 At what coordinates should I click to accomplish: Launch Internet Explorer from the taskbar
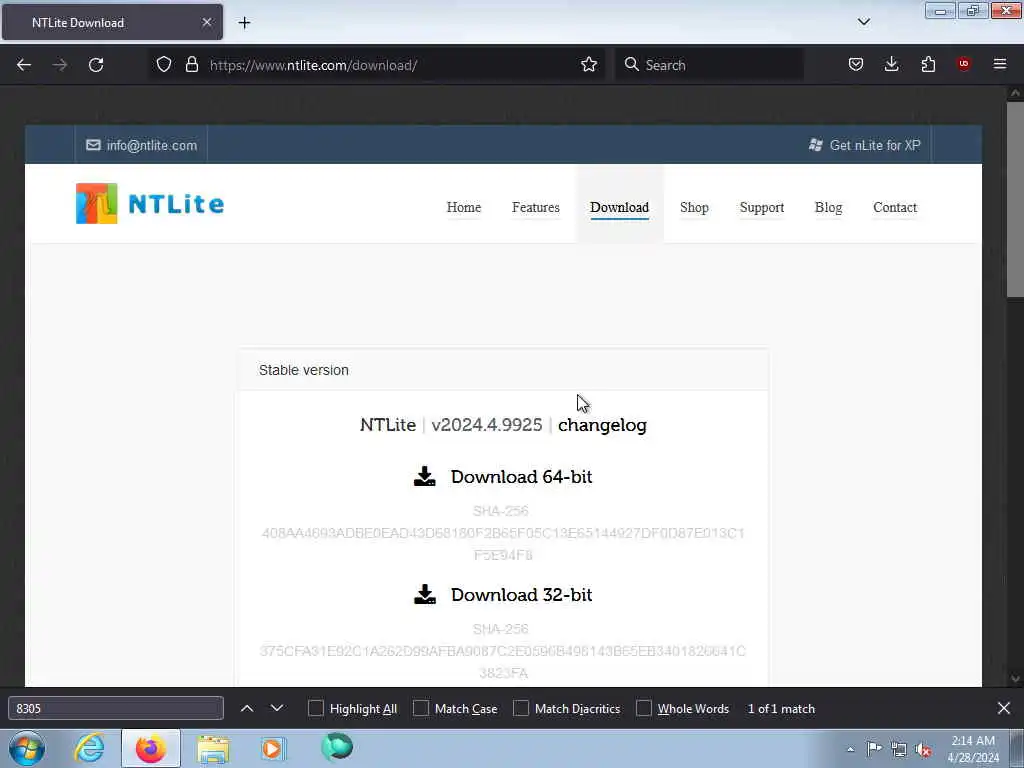coord(89,748)
